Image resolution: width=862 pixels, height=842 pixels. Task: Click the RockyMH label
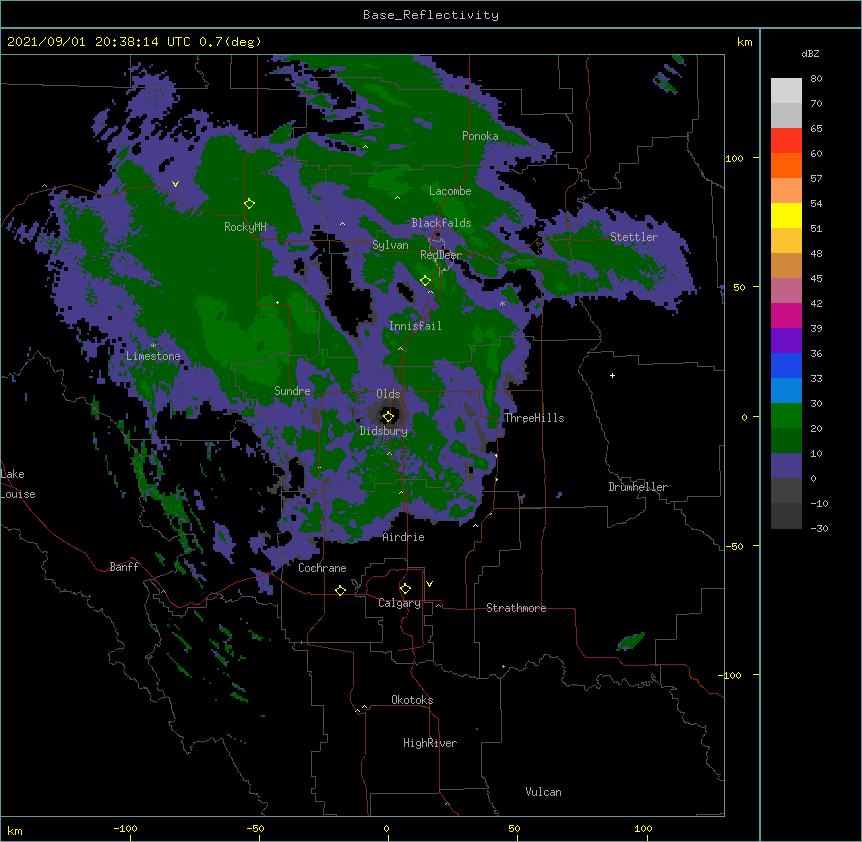[245, 227]
